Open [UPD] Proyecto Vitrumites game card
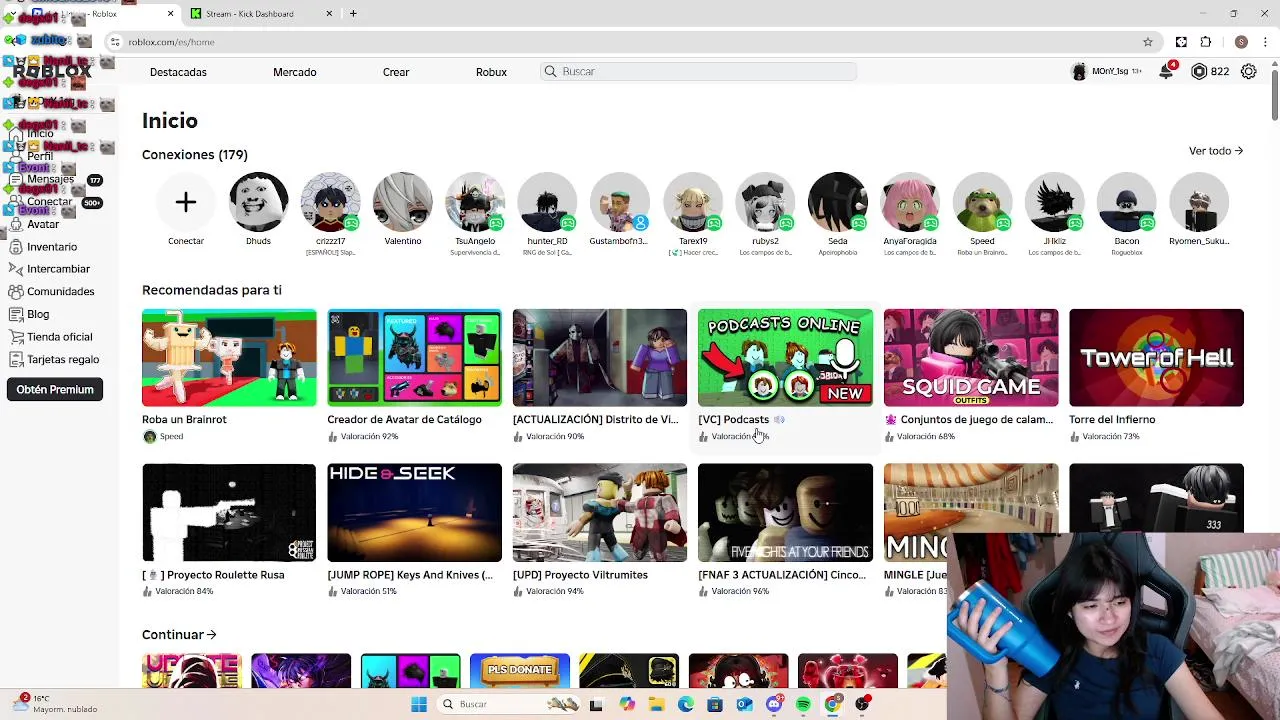 (600, 530)
